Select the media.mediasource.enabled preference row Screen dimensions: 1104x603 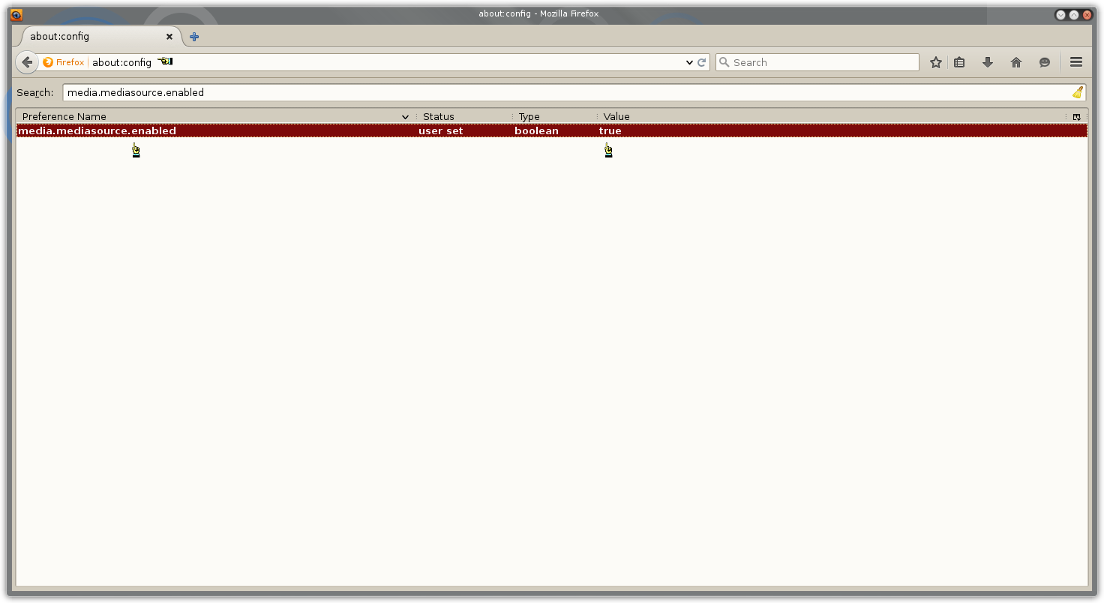(x=552, y=131)
